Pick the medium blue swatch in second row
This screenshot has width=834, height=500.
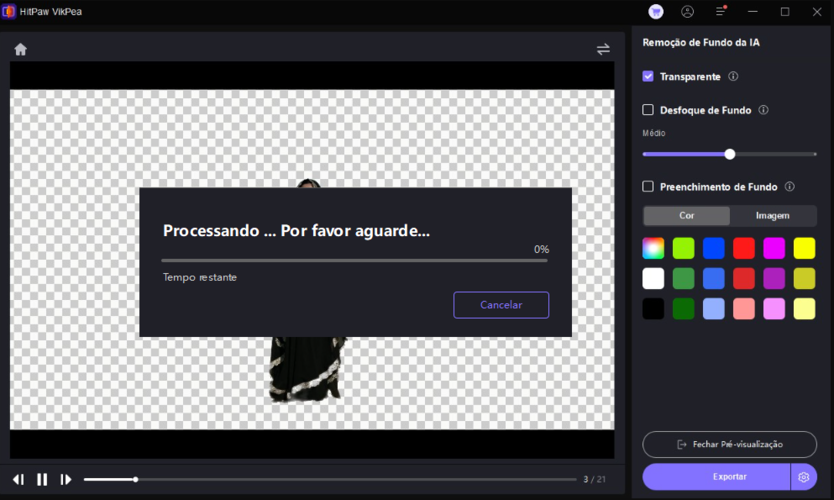714,279
